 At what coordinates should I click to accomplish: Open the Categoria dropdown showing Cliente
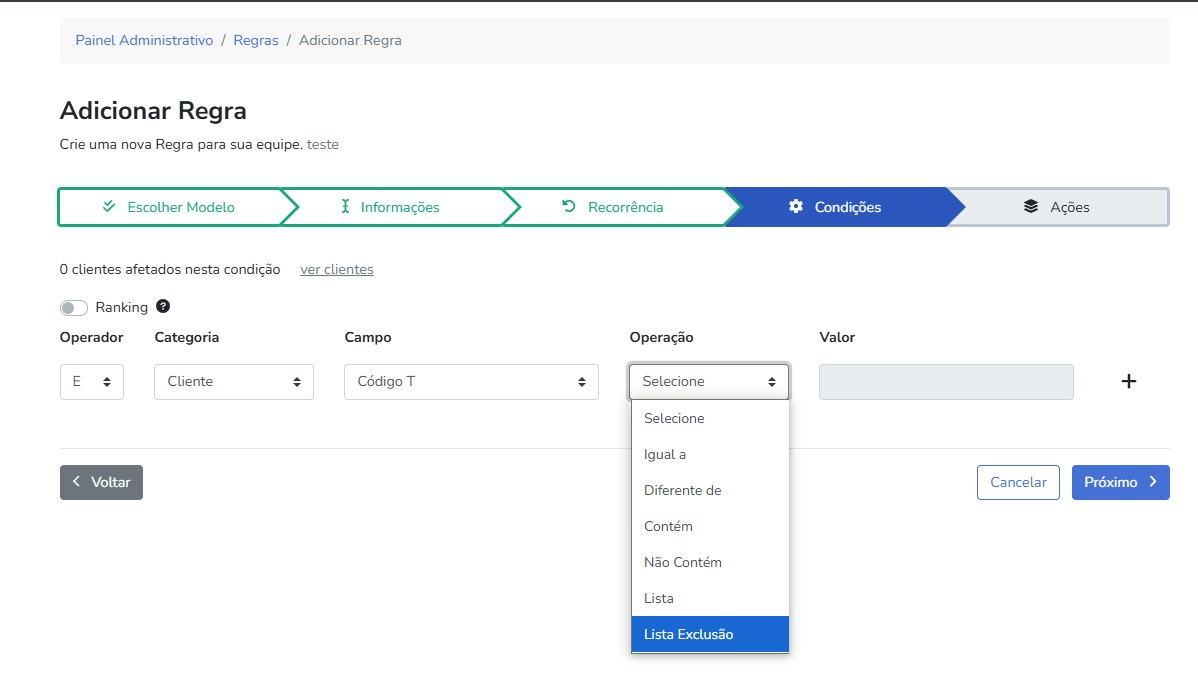pyautogui.click(x=234, y=382)
